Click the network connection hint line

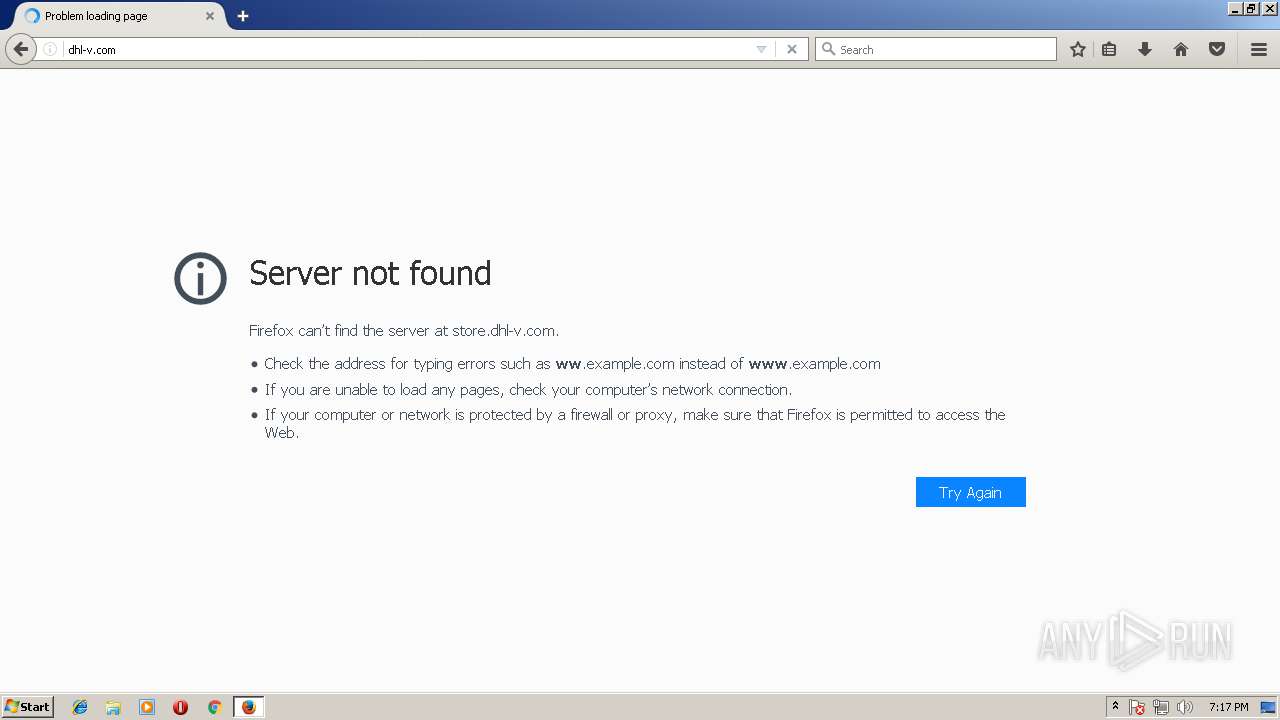click(528, 390)
